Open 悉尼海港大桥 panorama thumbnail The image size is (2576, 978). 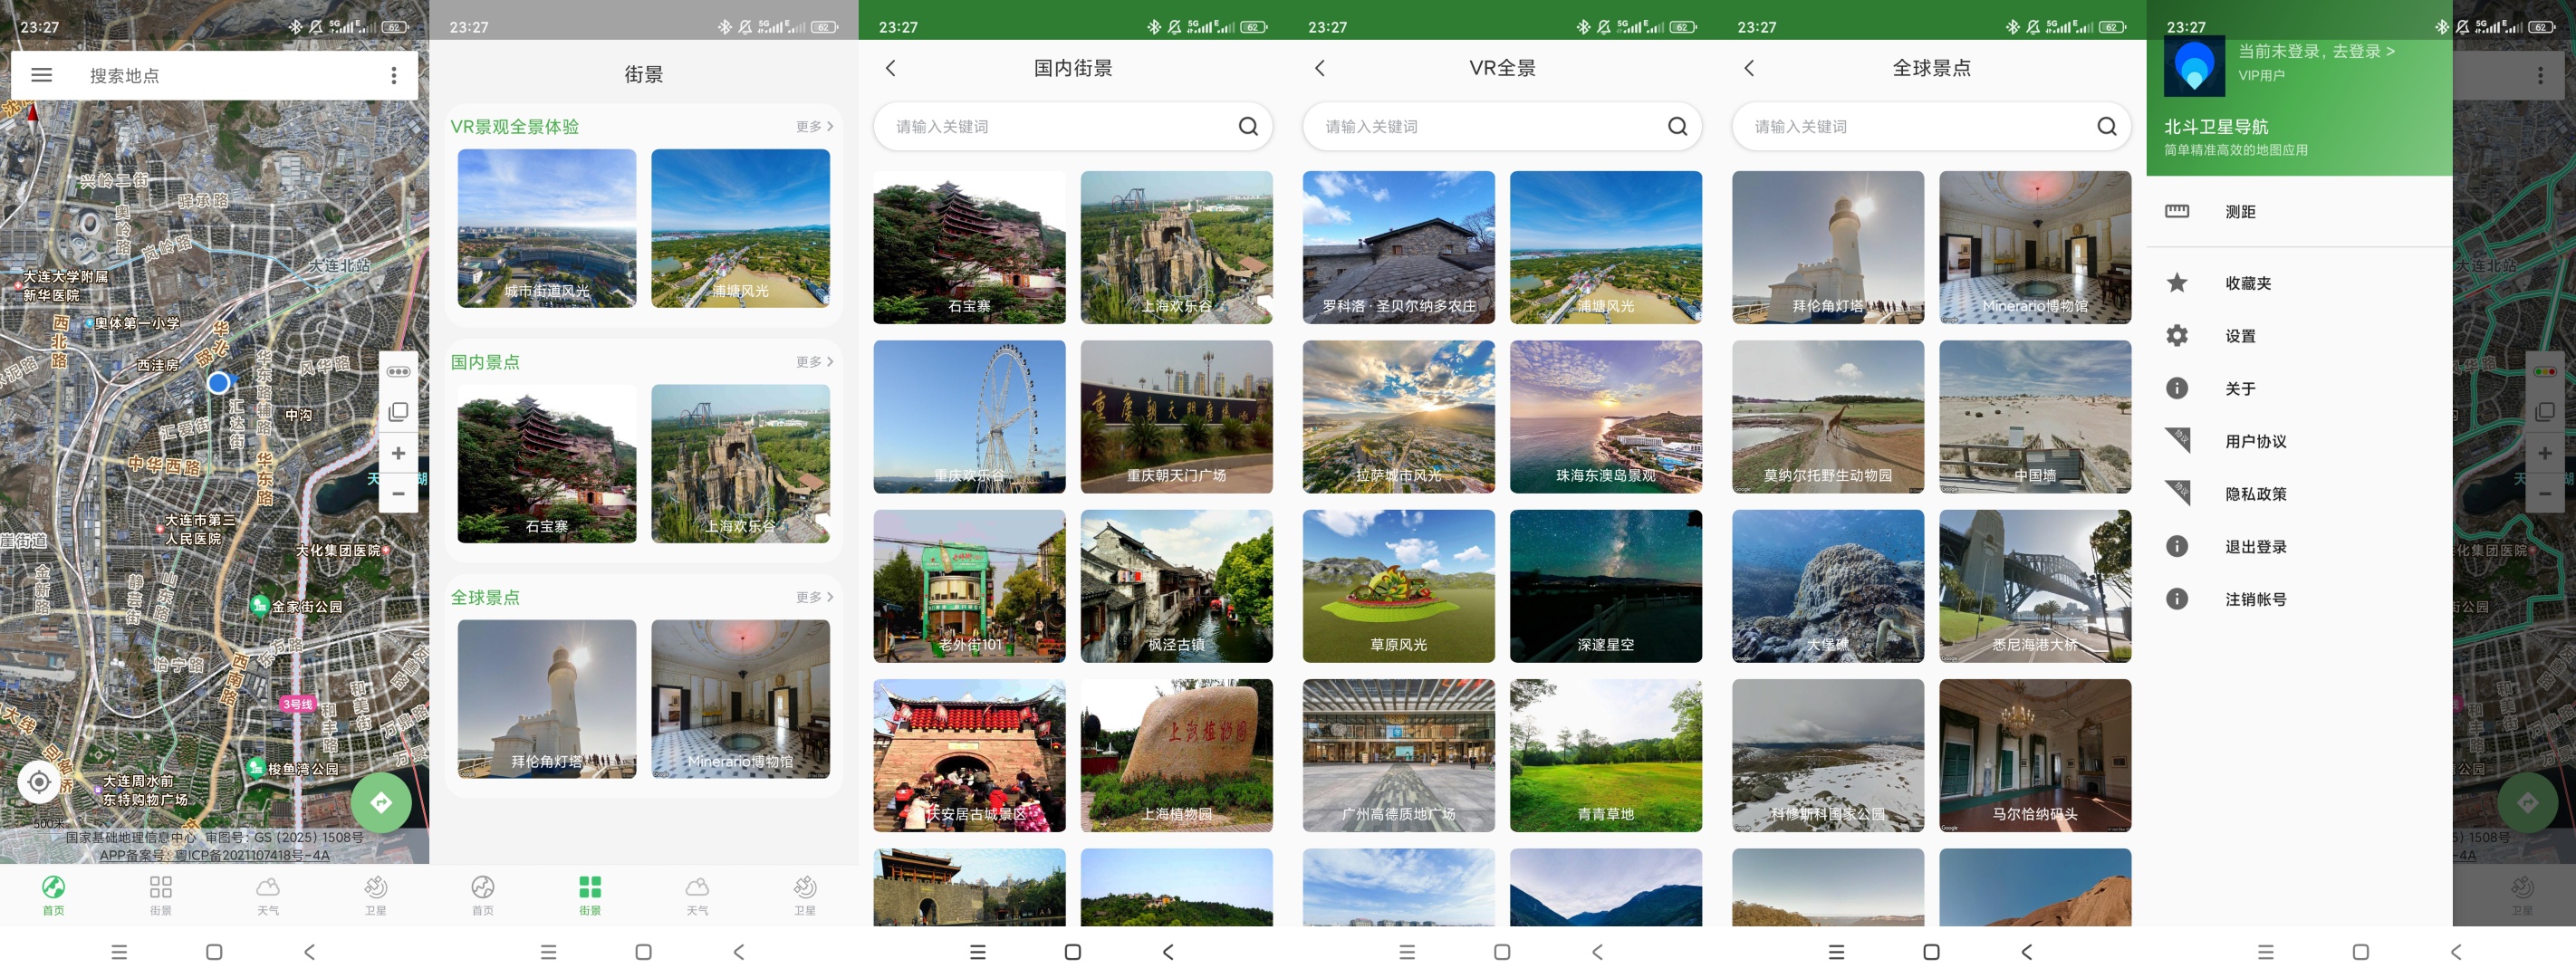click(2035, 586)
